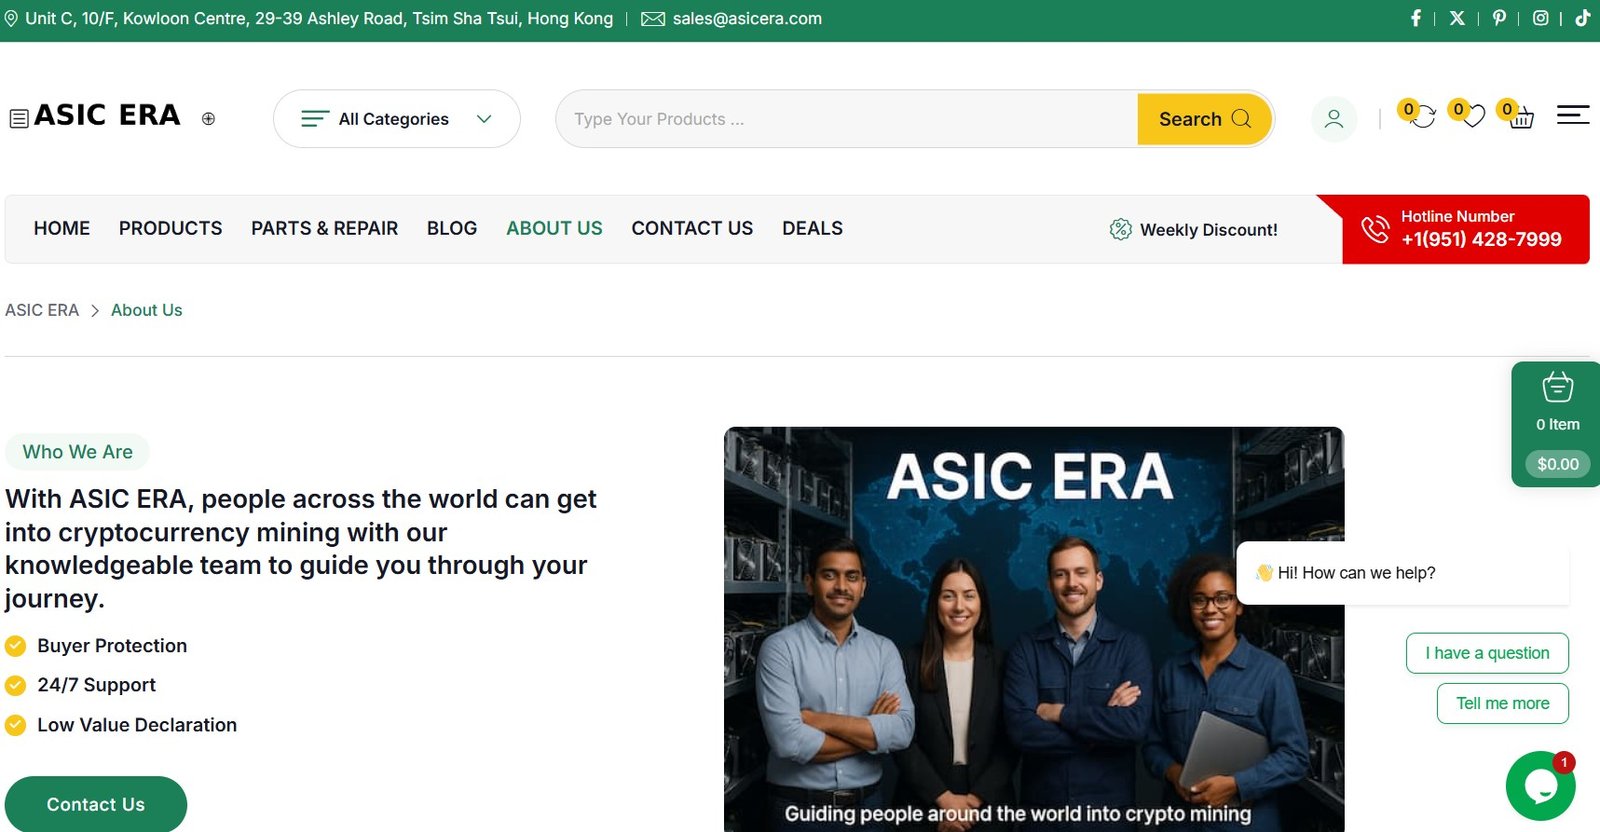The image size is (1600, 832).
Task: Click the sales@asicera.com email link
Action: (x=747, y=18)
